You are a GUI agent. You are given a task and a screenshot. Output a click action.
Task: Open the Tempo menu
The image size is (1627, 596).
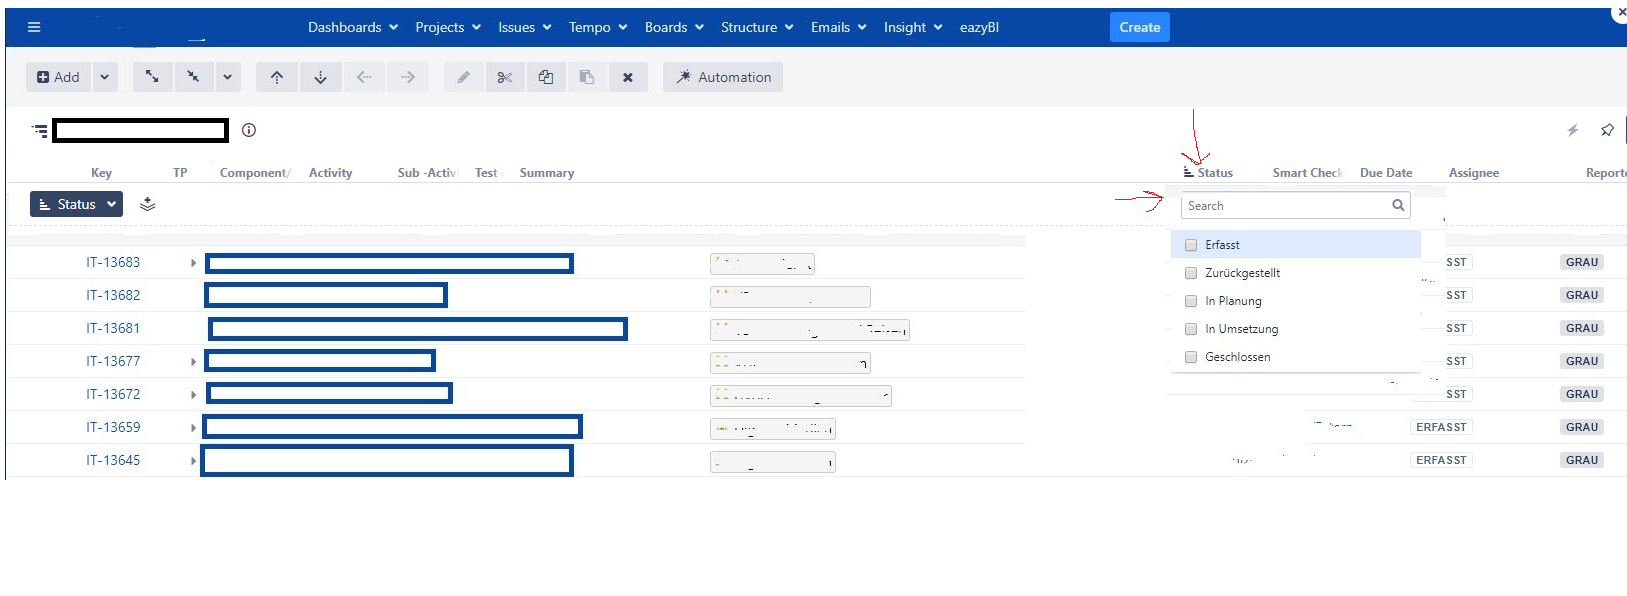click(x=598, y=27)
